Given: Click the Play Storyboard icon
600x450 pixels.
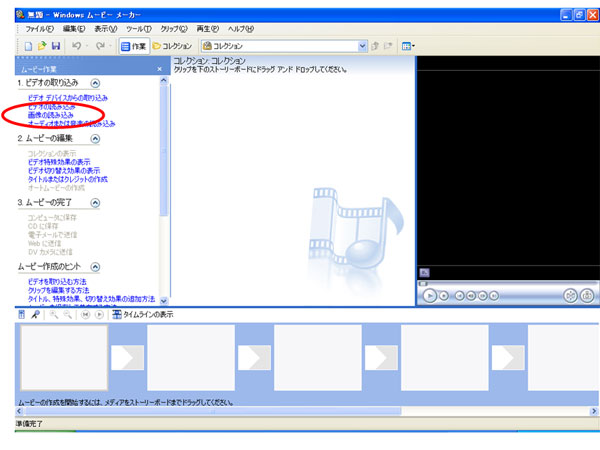Looking at the screenshot, I should click(x=99, y=315).
